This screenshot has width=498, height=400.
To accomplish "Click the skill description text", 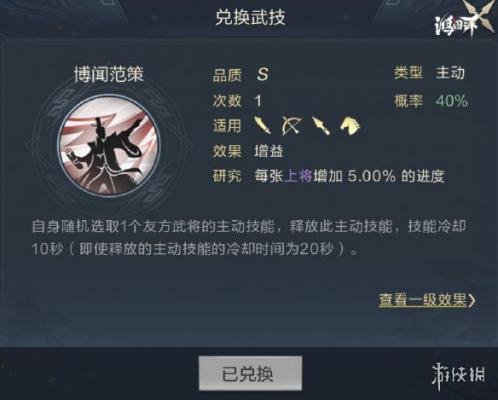I will pyautogui.click(x=249, y=237).
